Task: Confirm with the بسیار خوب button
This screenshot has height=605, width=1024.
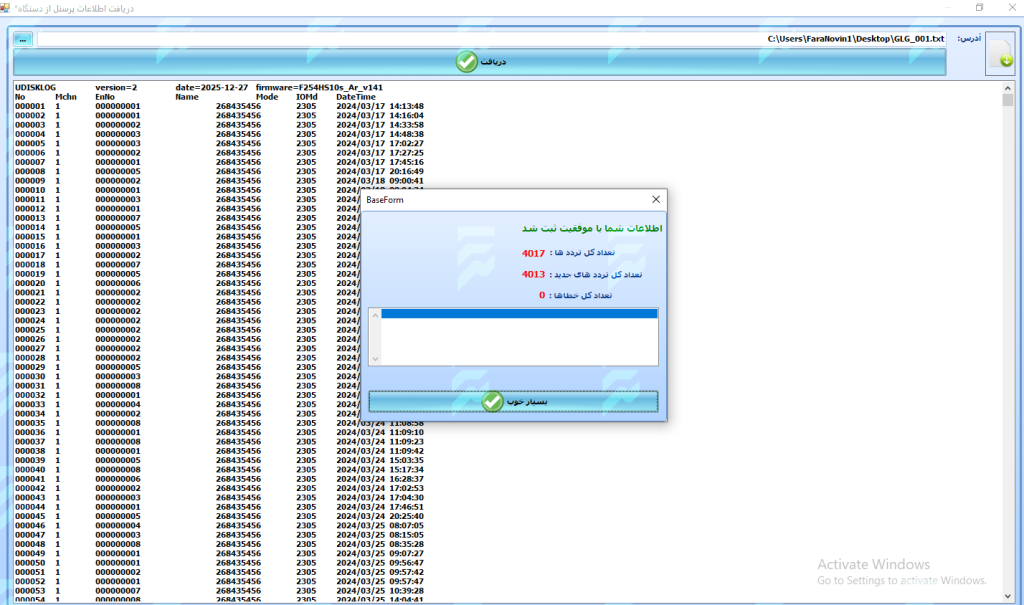Action: coord(513,401)
